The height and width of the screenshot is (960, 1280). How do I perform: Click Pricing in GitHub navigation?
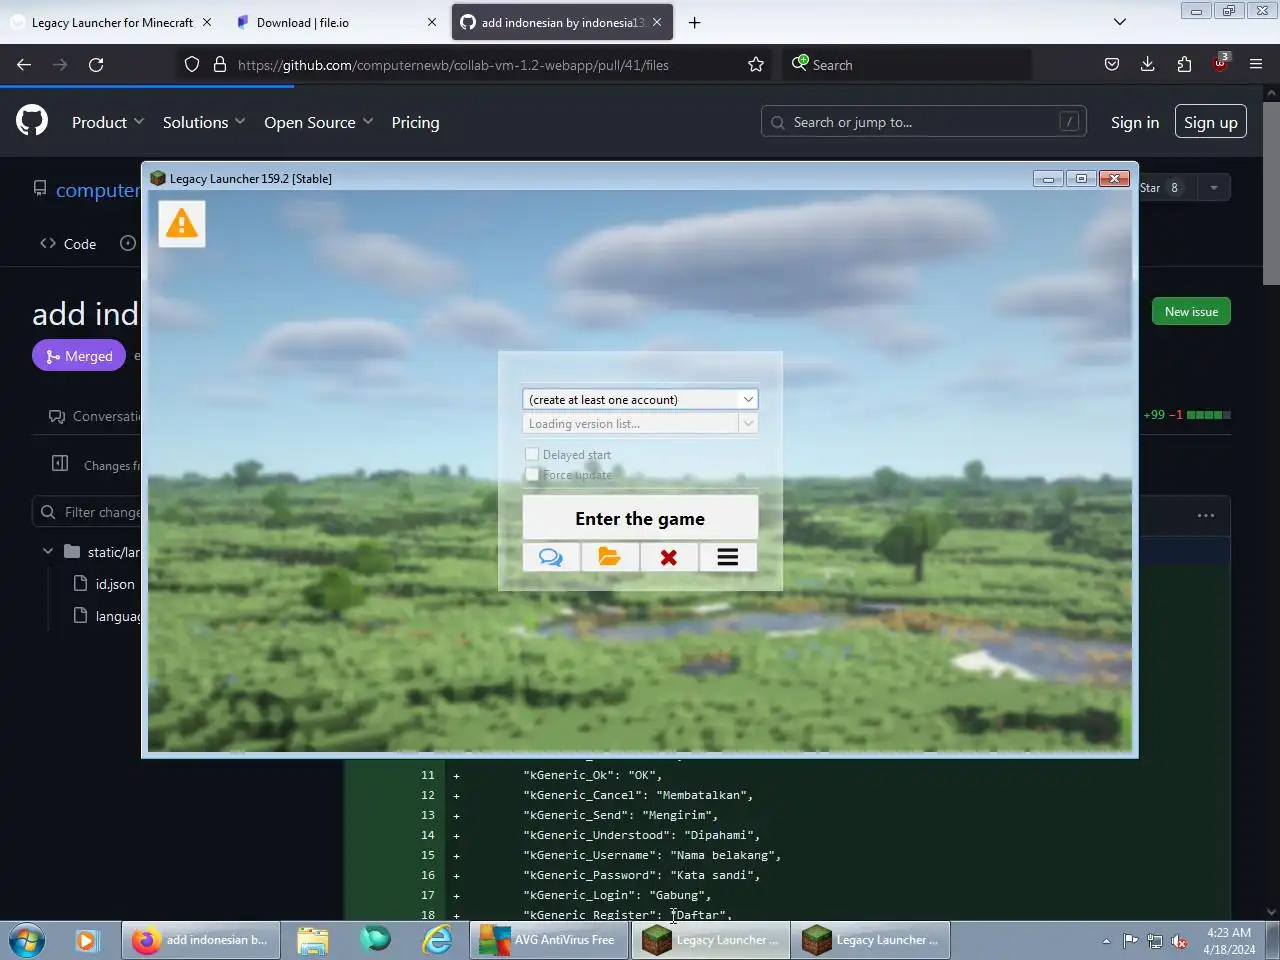(415, 122)
